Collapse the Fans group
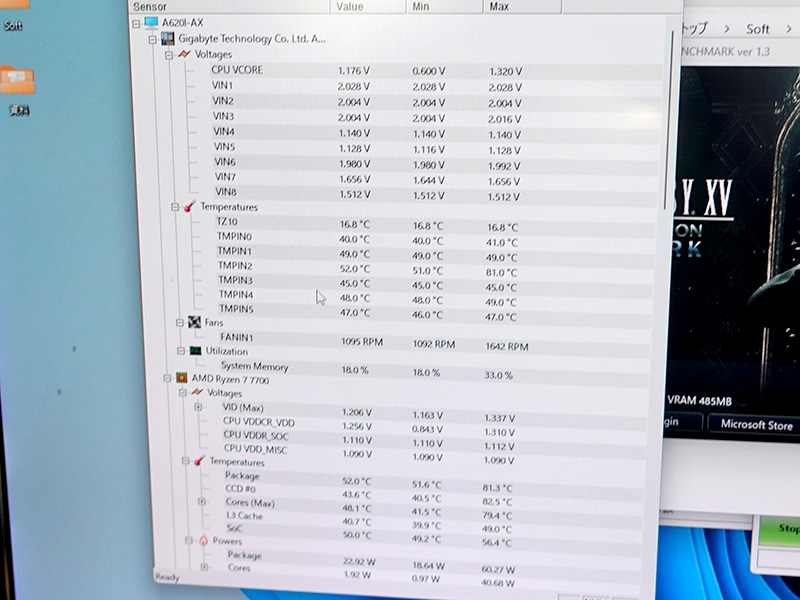 click(x=180, y=323)
